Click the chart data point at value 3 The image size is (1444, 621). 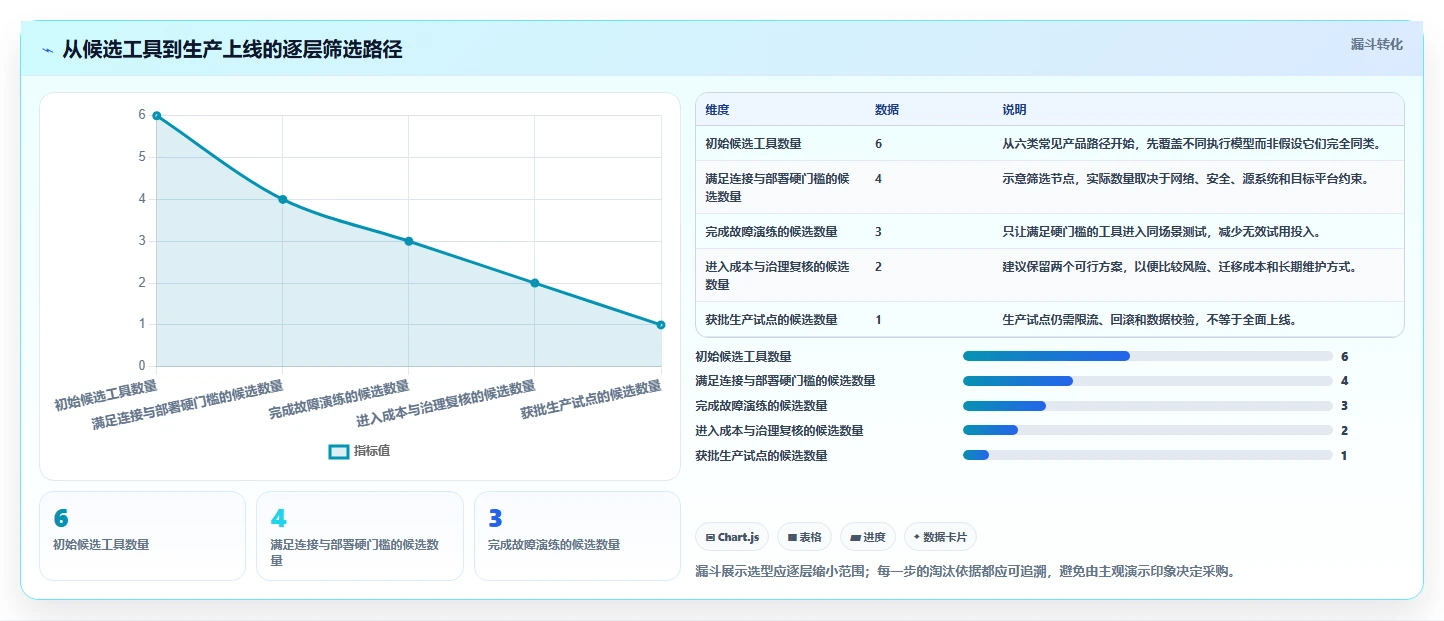click(x=409, y=241)
